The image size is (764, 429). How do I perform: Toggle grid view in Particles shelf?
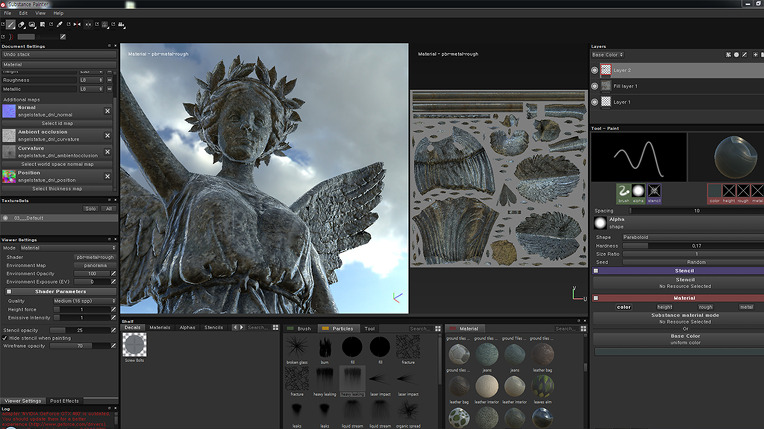tap(438, 329)
